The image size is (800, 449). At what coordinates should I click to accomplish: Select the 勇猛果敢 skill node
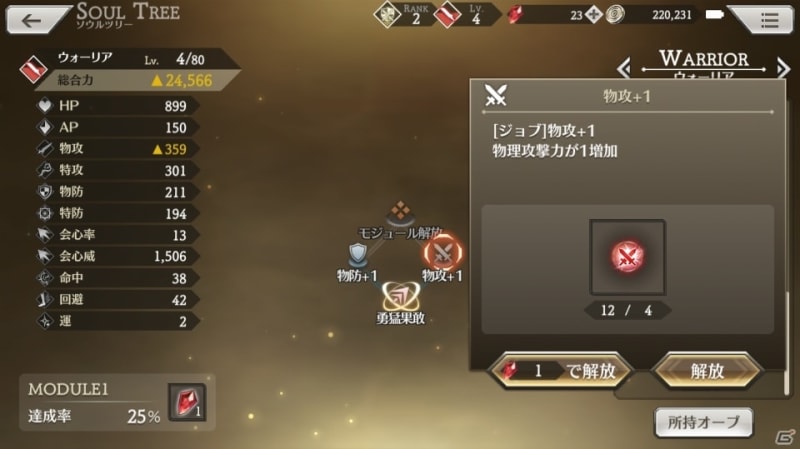pos(401,296)
